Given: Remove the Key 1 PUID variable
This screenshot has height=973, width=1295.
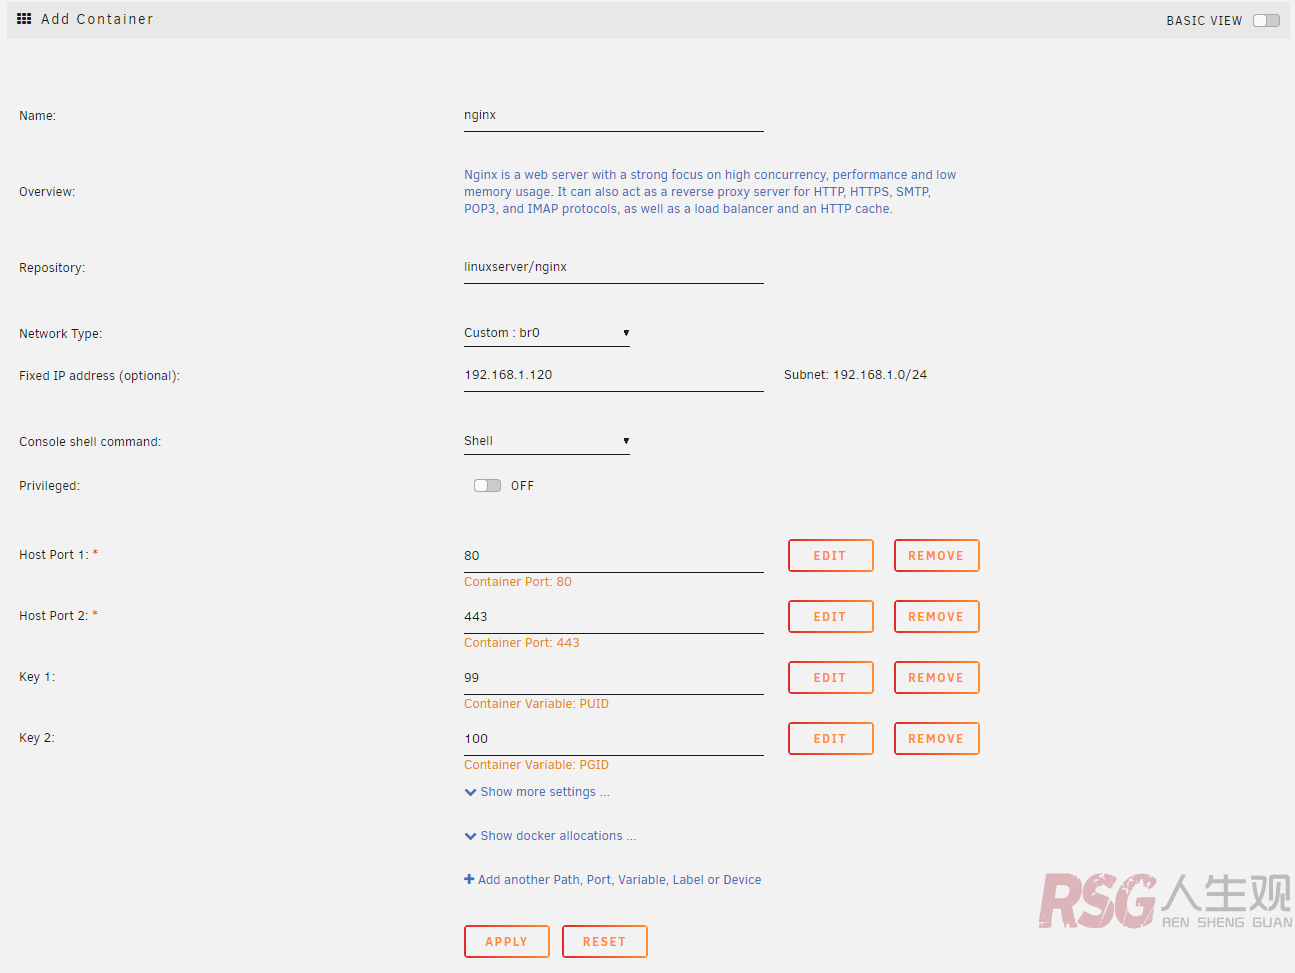Looking at the screenshot, I should pos(937,678).
